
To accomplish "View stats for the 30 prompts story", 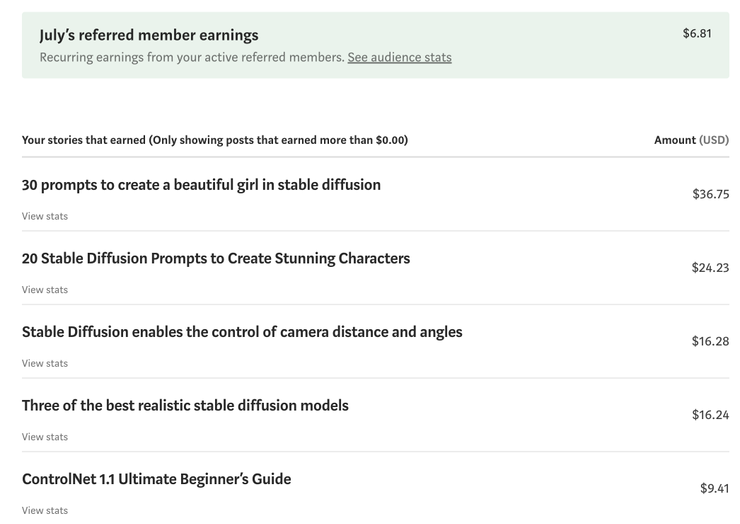I will click(45, 216).
